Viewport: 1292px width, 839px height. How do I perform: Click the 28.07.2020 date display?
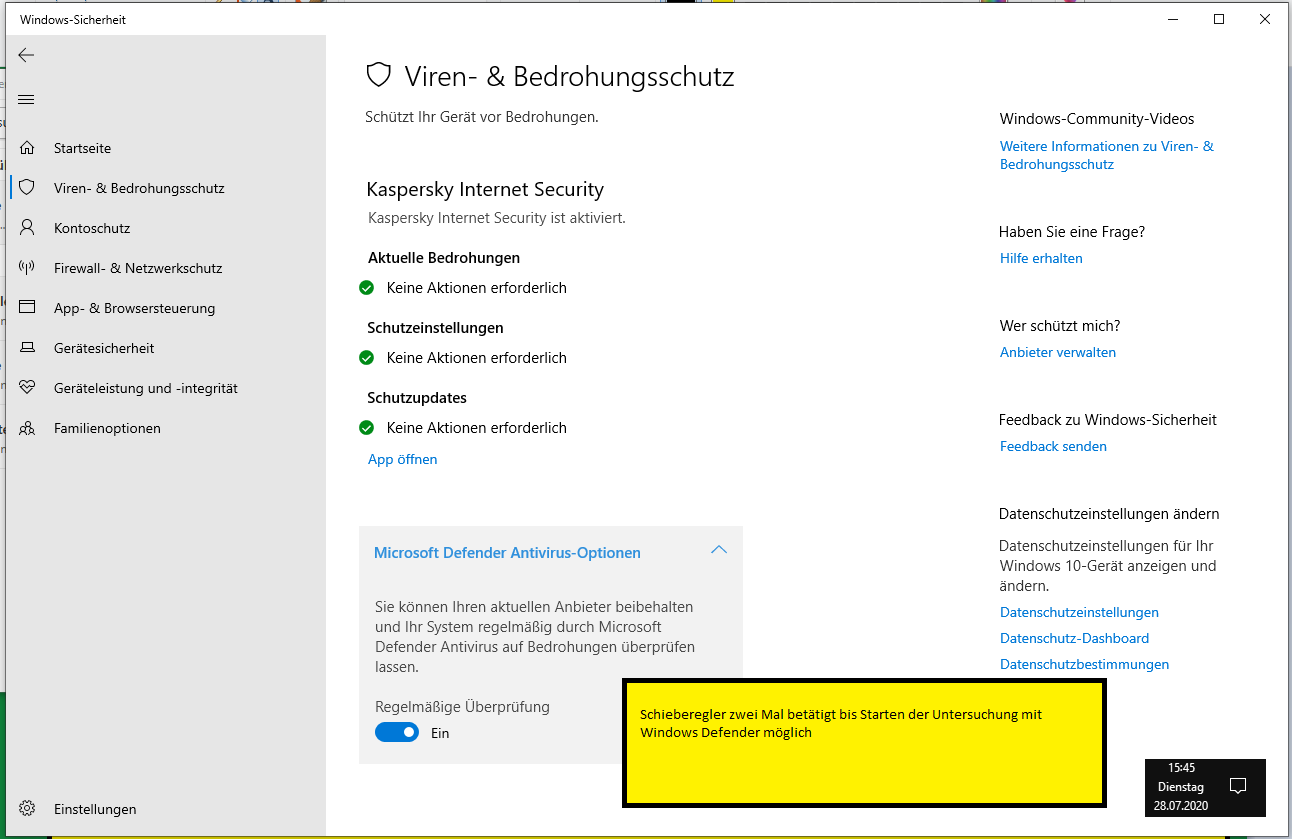coord(1181,805)
